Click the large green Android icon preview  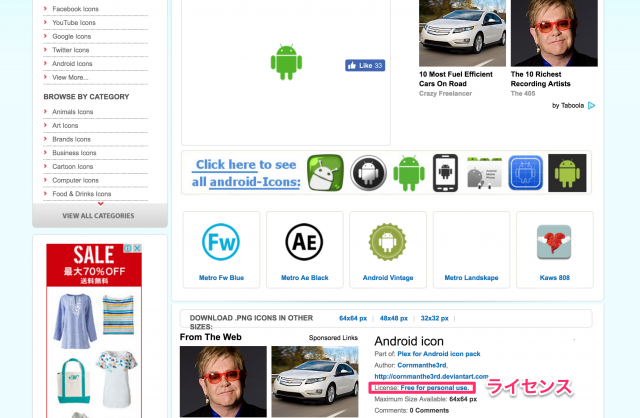point(286,62)
